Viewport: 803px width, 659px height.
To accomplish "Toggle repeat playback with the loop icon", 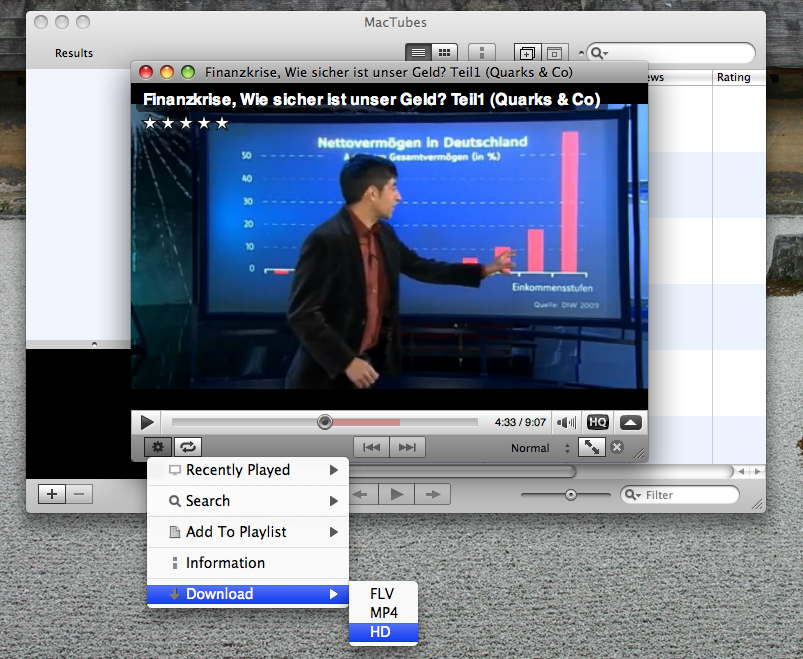I will (x=188, y=448).
